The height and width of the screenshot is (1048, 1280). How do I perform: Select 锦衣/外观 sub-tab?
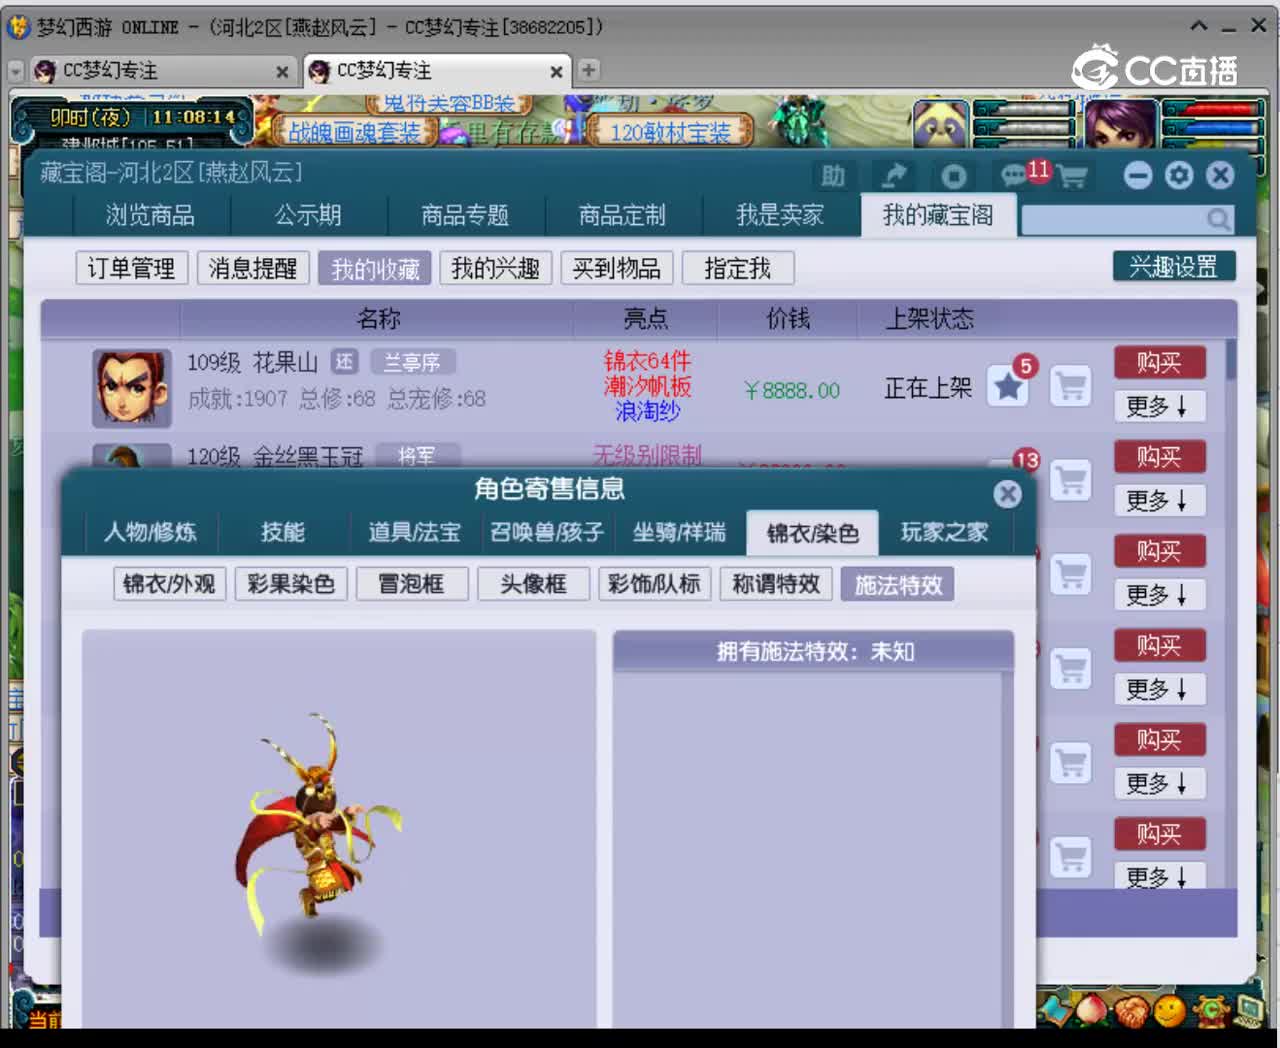click(x=169, y=584)
